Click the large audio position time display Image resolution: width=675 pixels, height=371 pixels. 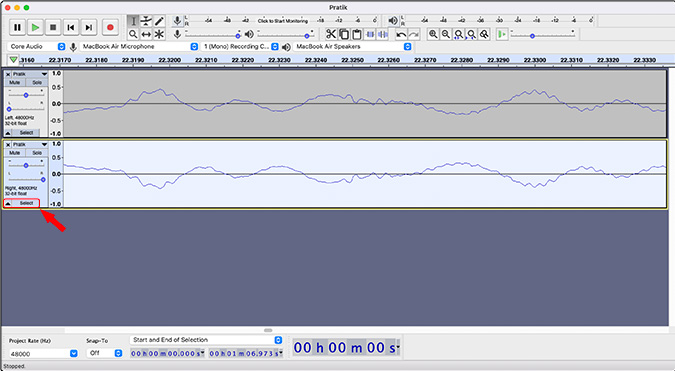346,347
